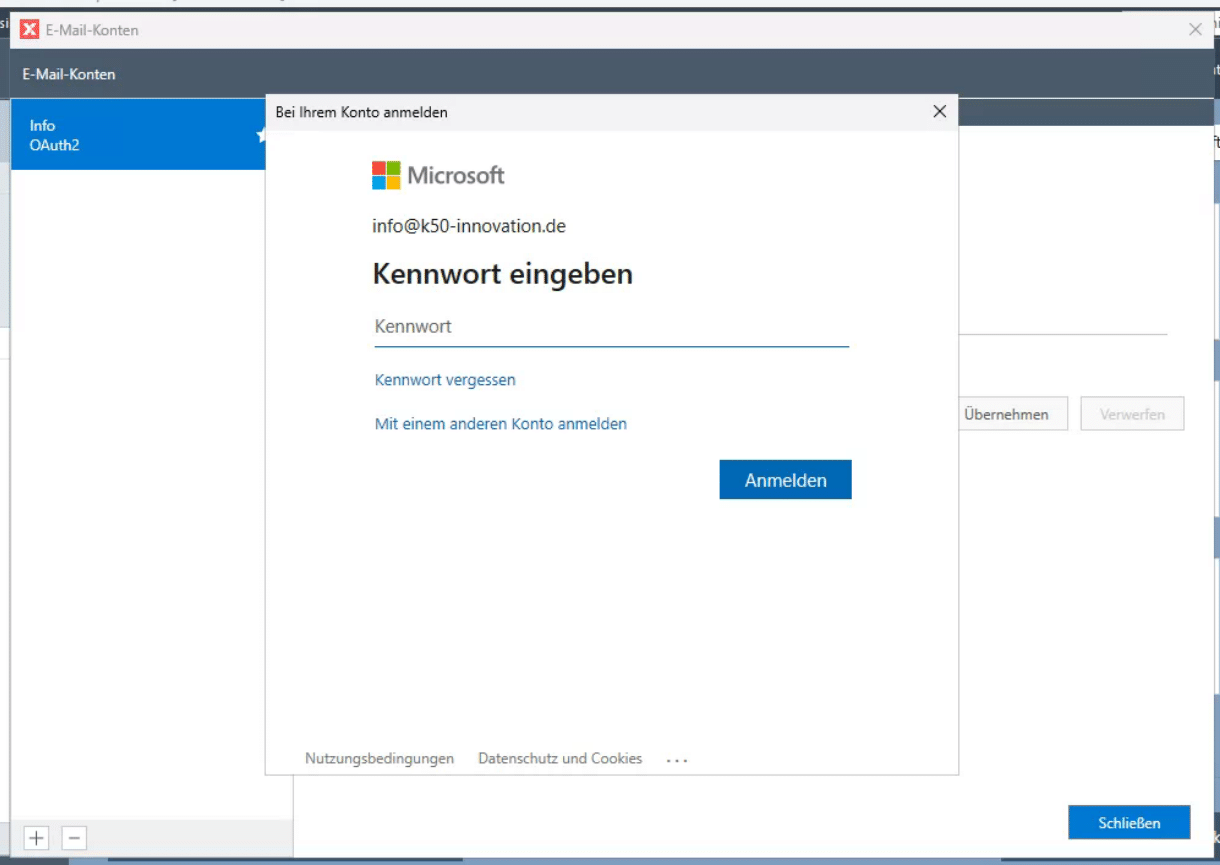1220x865 pixels.
Task: Open the three-dots more options in footer
Action: coord(677,760)
